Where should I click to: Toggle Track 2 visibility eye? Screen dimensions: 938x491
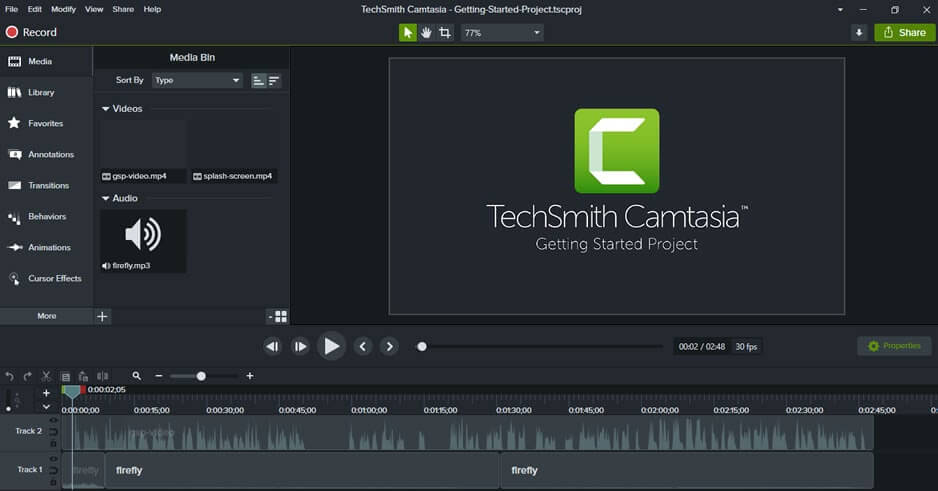(x=53, y=420)
